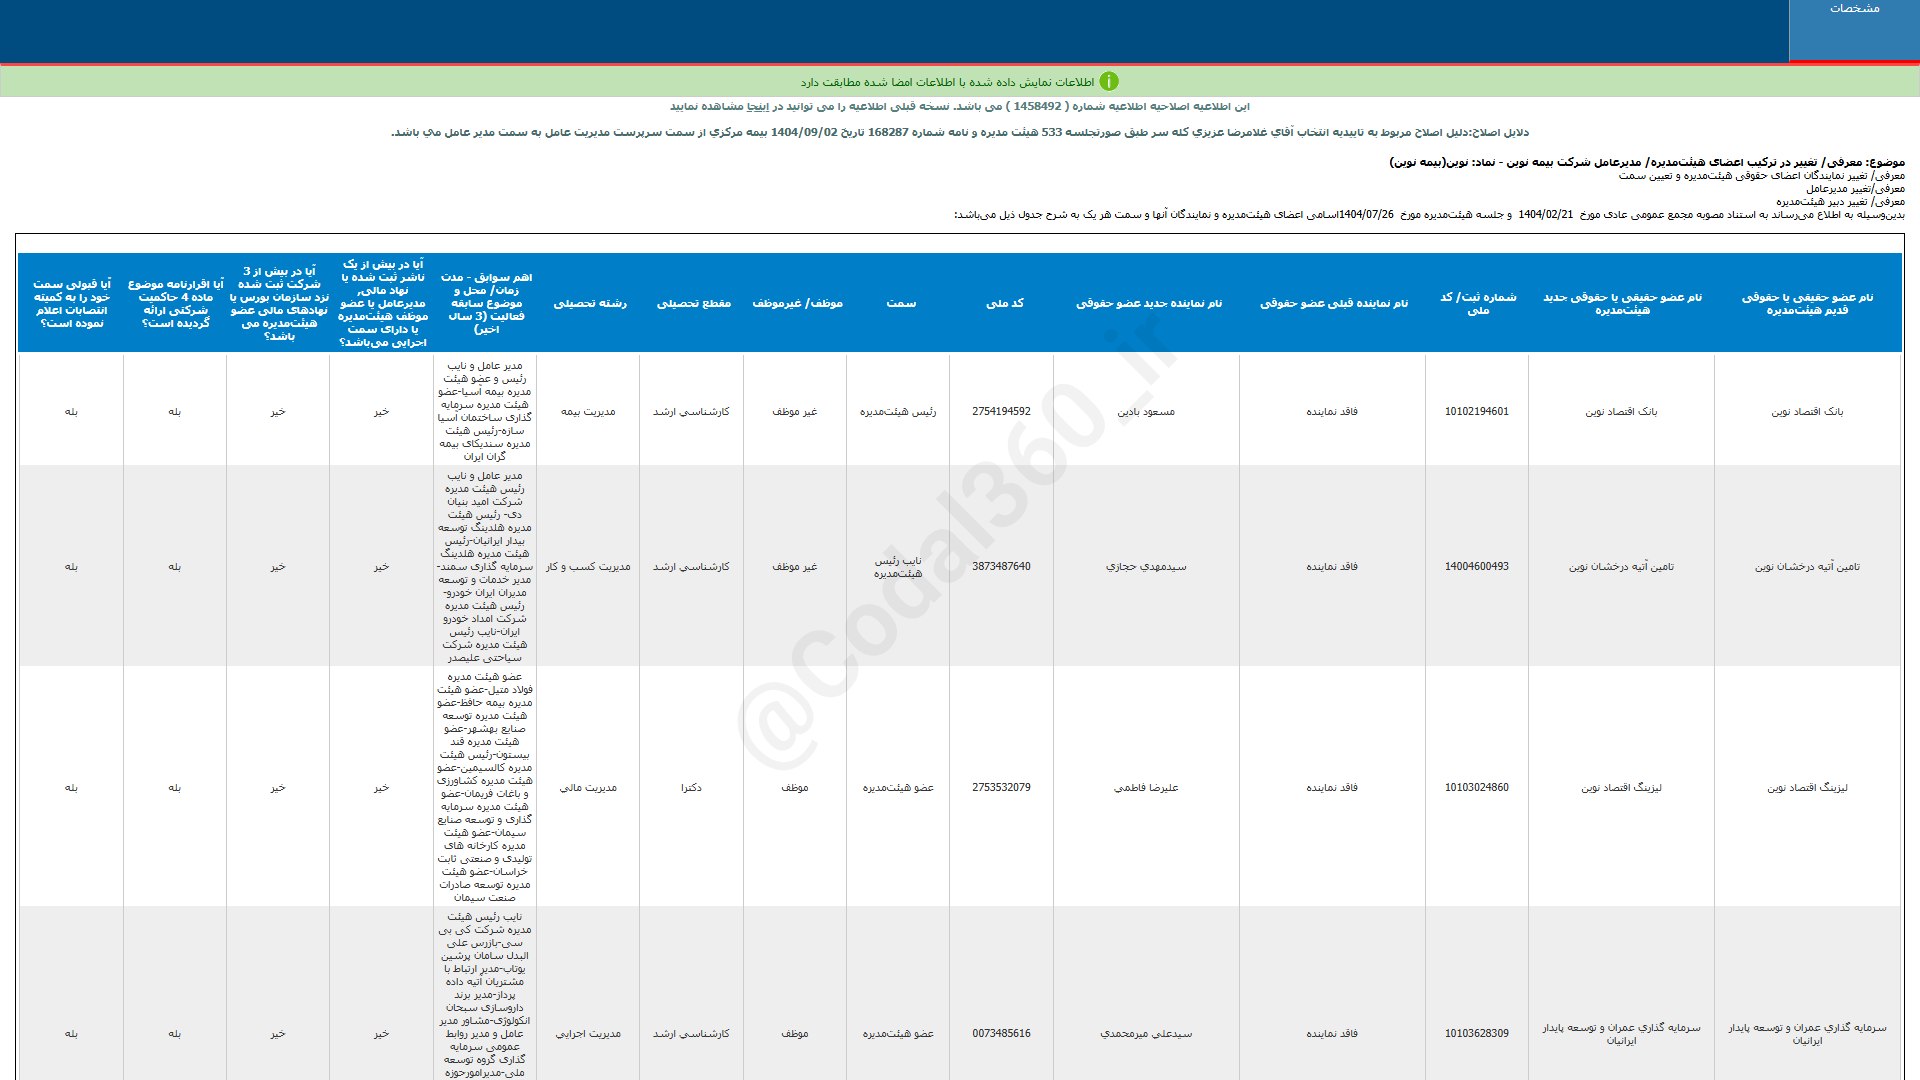Click the سمت column header
Image resolution: width=1920 pixels, height=1080 pixels.
click(900, 303)
